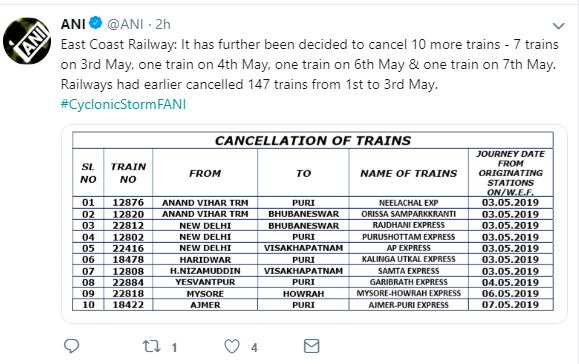579x364 pixels.
Task: Click the Neelachal Exp row in image
Action: click(313, 202)
